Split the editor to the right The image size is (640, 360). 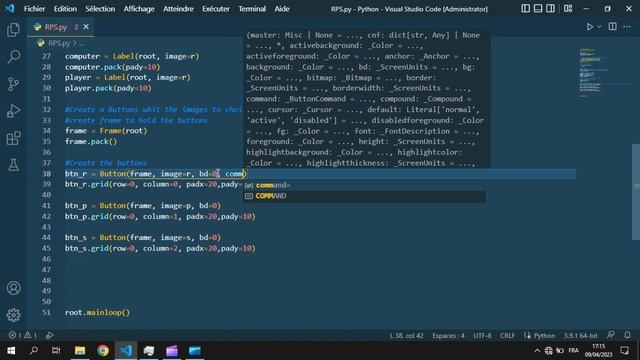pos(613,27)
